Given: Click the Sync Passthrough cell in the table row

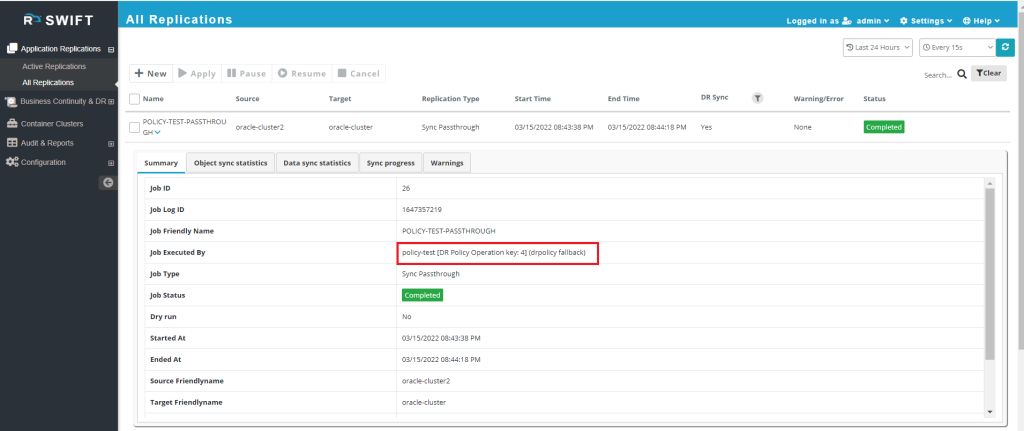Looking at the screenshot, I should coord(451,127).
